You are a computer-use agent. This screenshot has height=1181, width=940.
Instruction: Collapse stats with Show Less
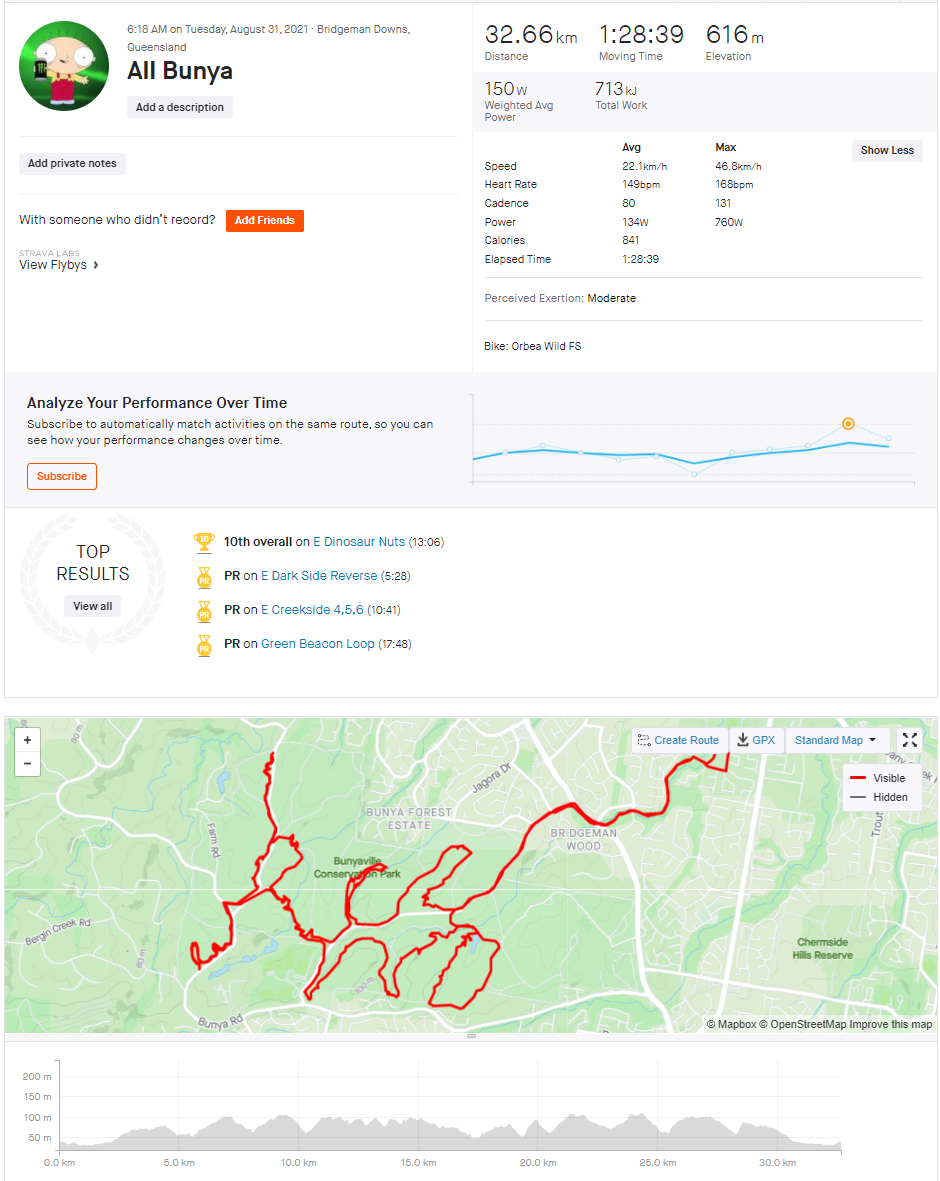(887, 151)
